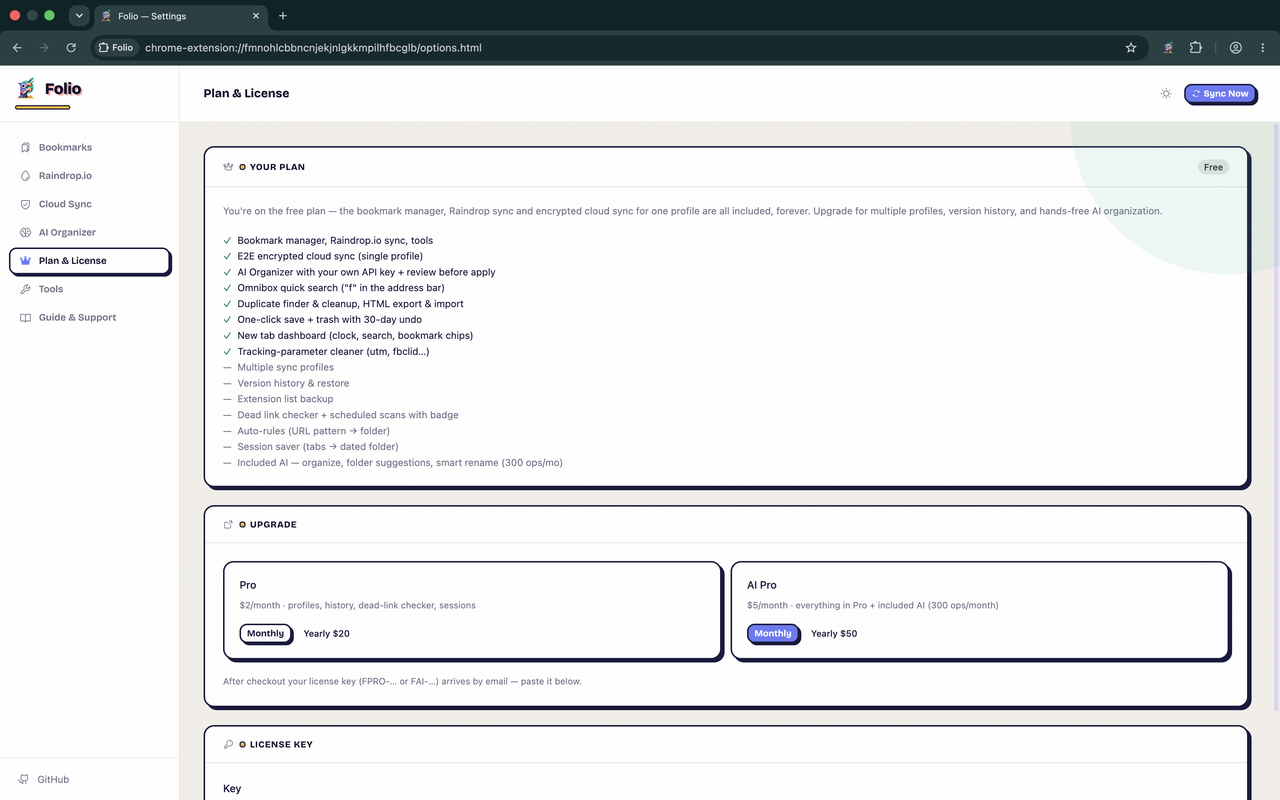Open a new browser tab

pos(283,16)
